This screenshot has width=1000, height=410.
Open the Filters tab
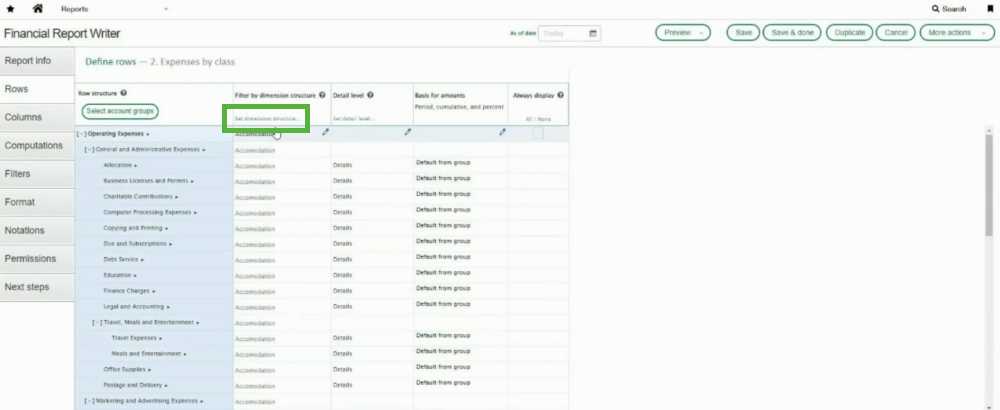tap(37, 173)
